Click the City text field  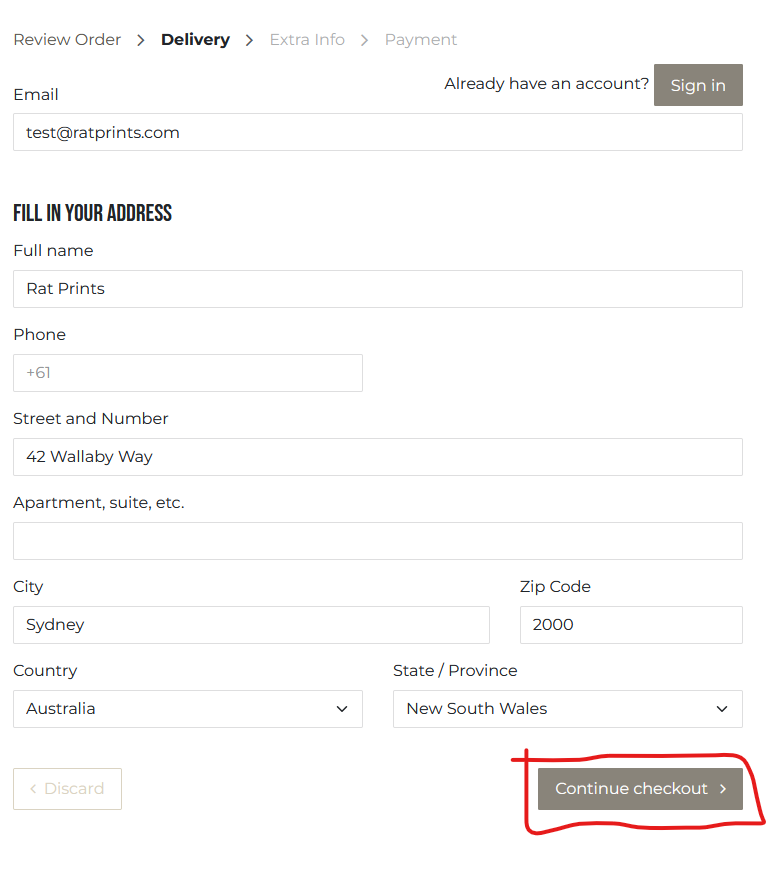coord(251,625)
